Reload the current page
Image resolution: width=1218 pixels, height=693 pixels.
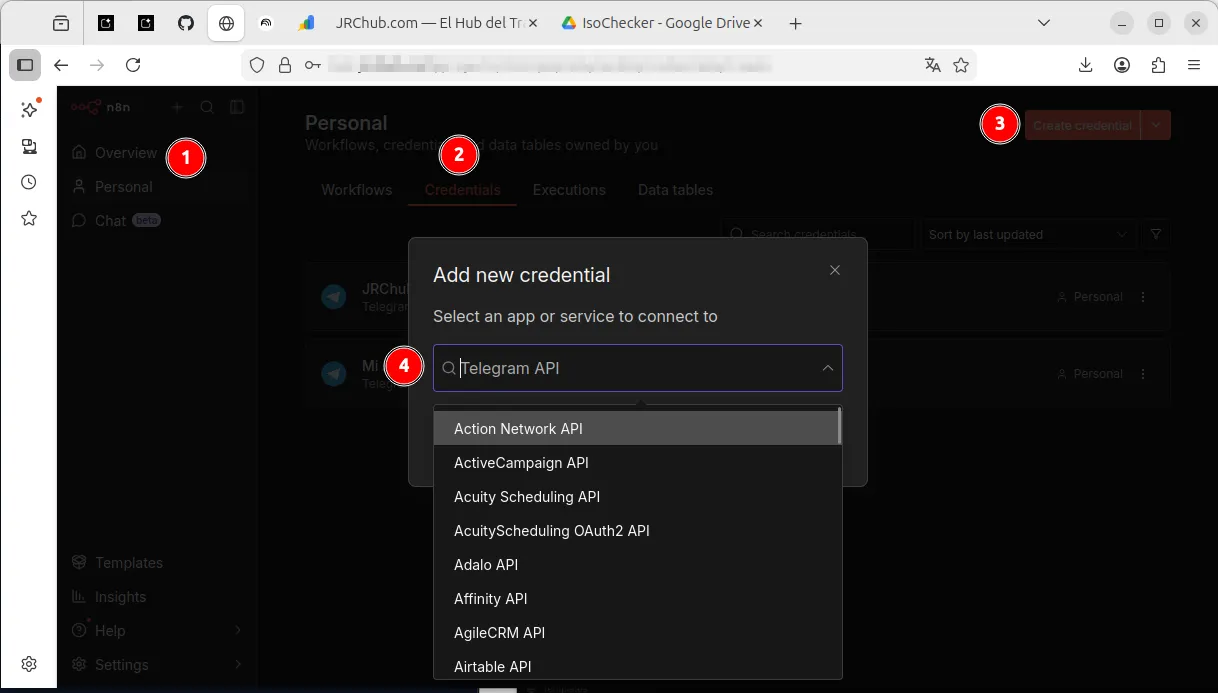pyautogui.click(x=133, y=65)
